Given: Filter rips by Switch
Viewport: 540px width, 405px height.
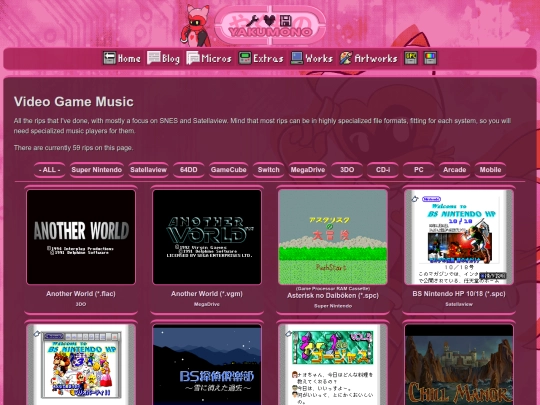Looking at the screenshot, I should click(x=269, y=170).
